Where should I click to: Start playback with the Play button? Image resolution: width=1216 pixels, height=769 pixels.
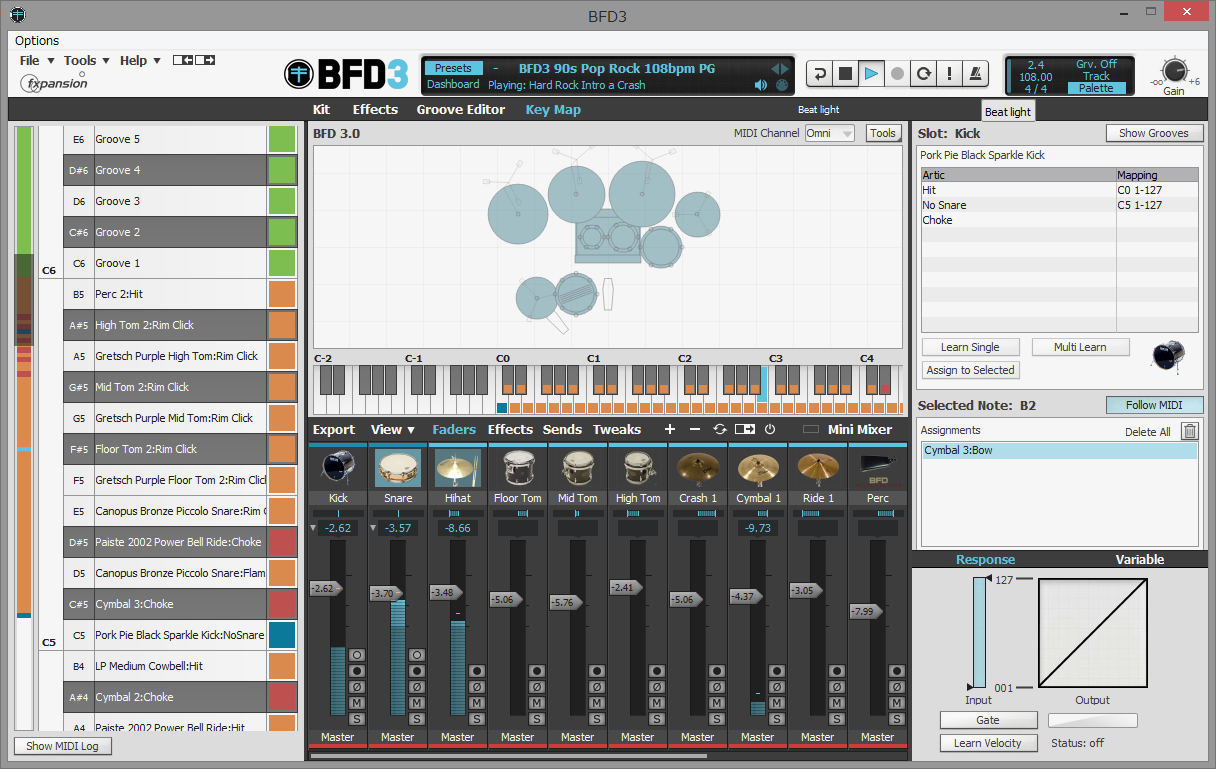pos(872,74)
